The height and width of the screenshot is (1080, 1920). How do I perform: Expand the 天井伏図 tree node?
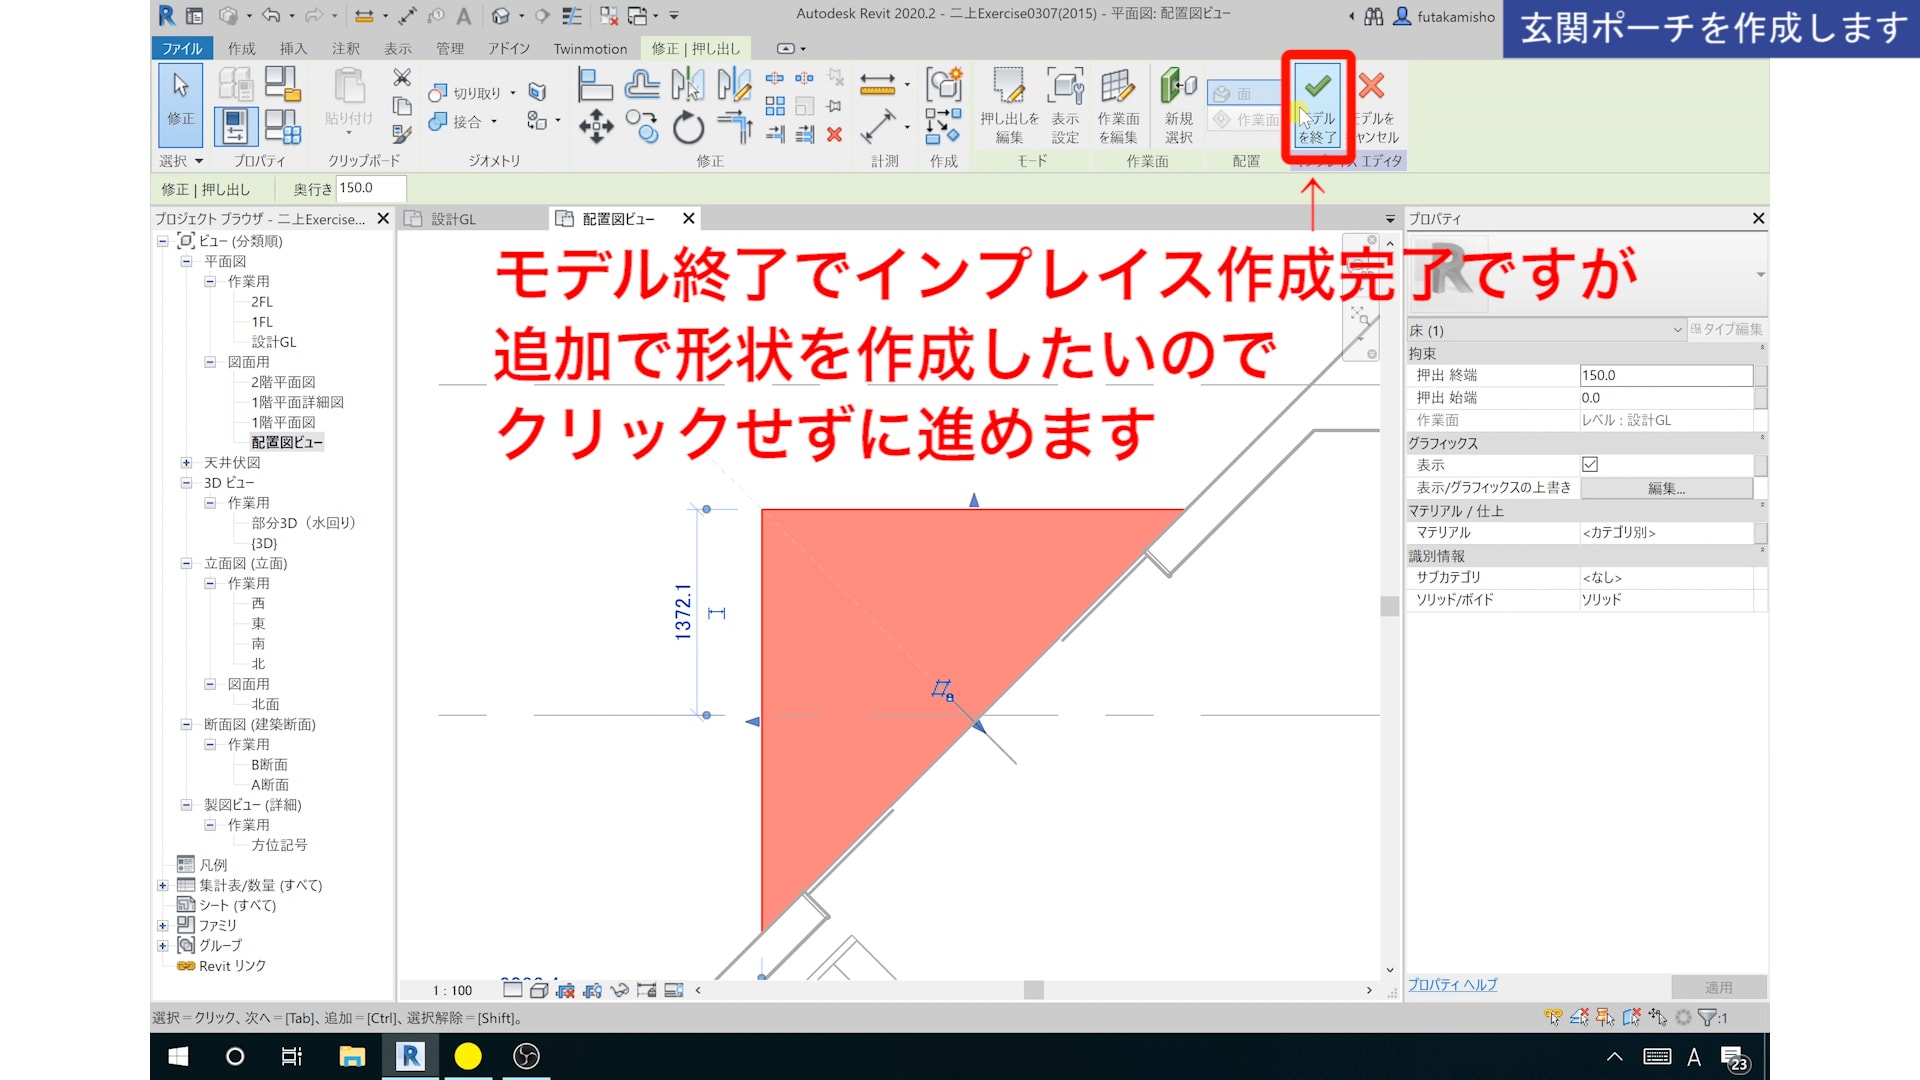(186, 463)
